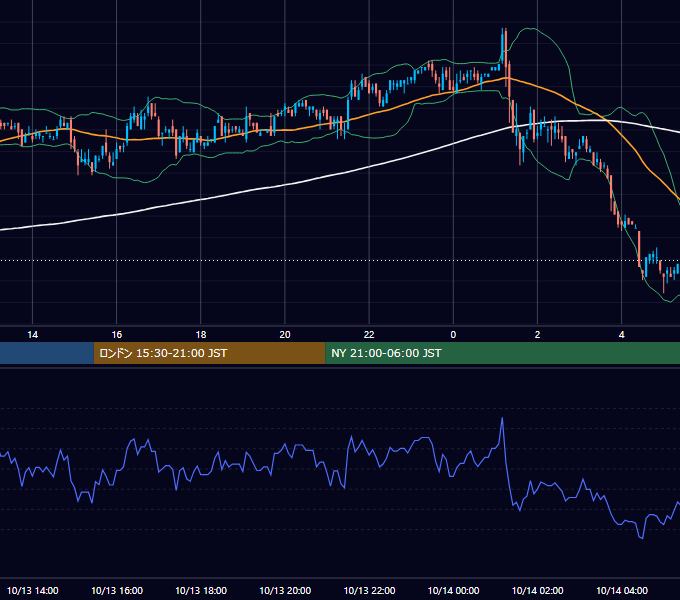Click the '2' hour label on the price chart axis
The image size is (680, 600).
(537, 335)
